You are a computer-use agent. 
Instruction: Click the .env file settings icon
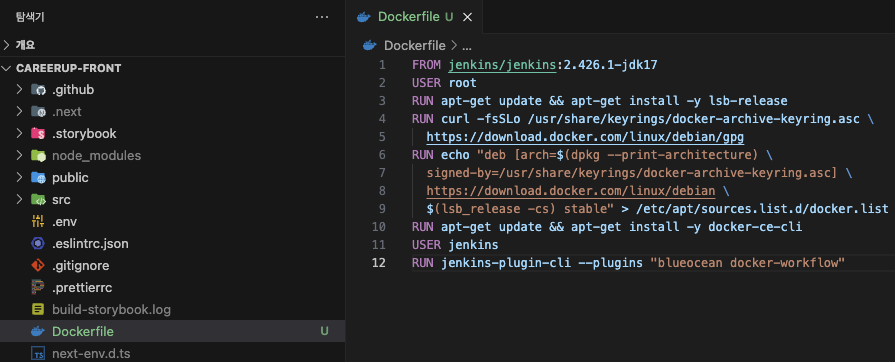click(38, 222)
